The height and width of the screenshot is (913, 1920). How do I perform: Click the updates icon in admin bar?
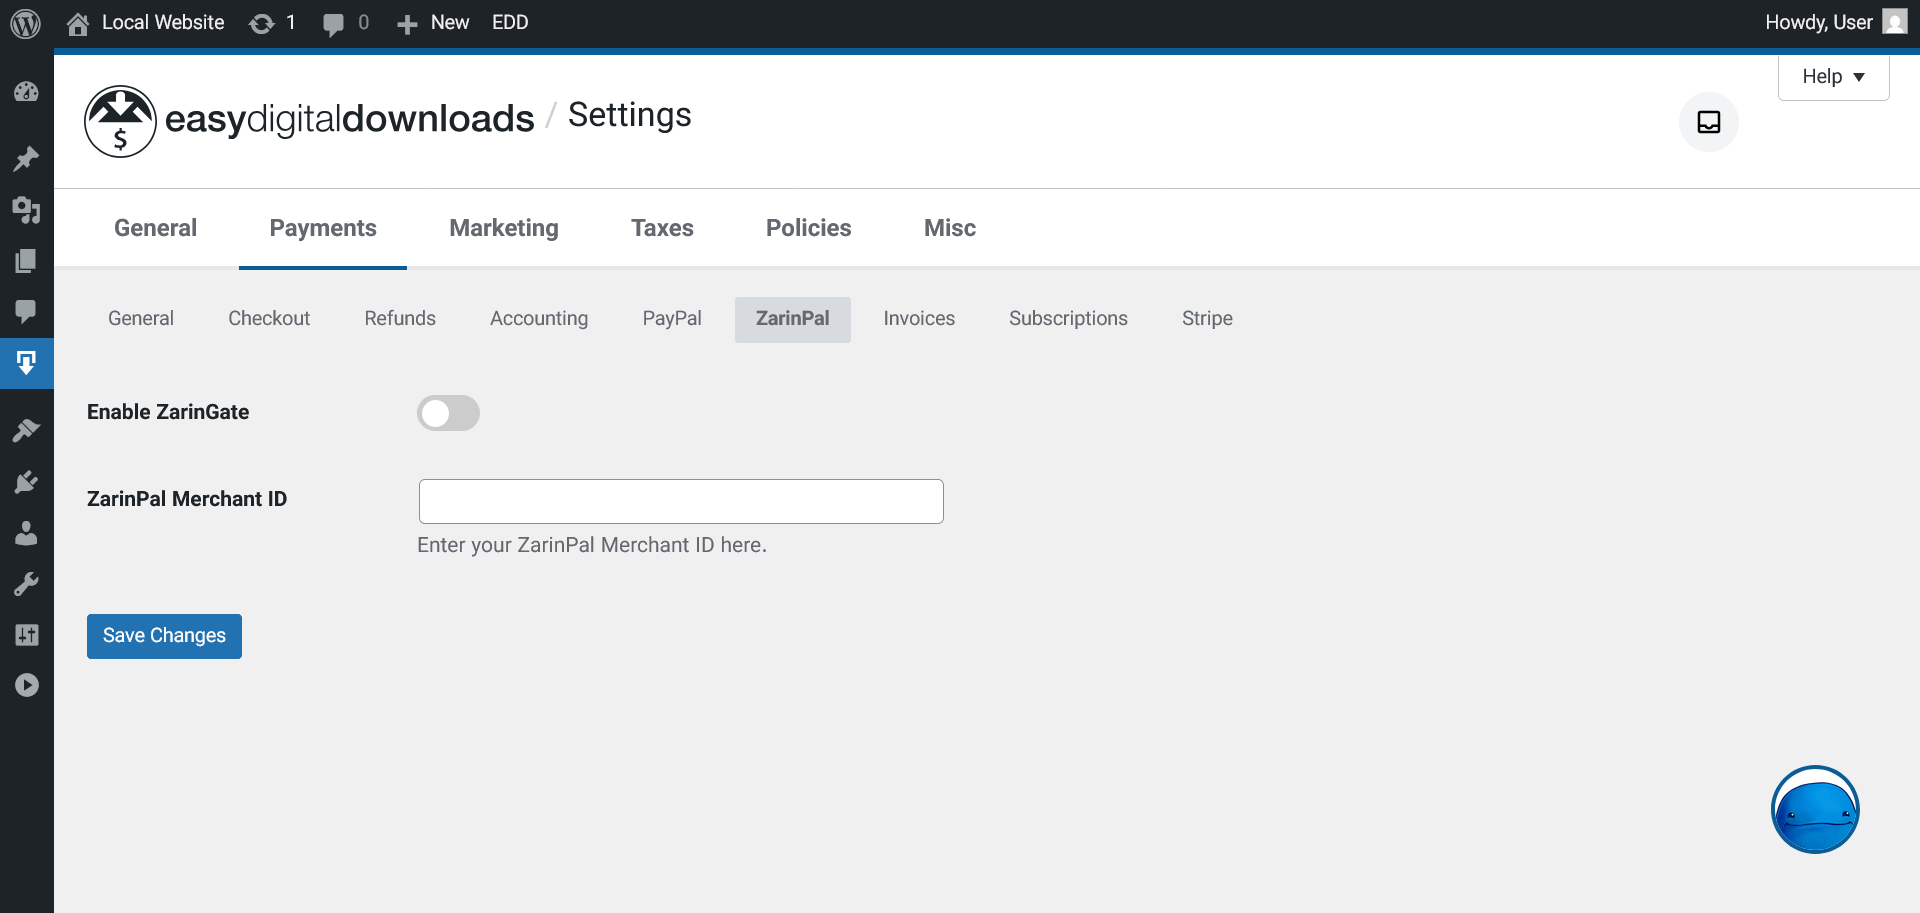click(x=271, y=23)
